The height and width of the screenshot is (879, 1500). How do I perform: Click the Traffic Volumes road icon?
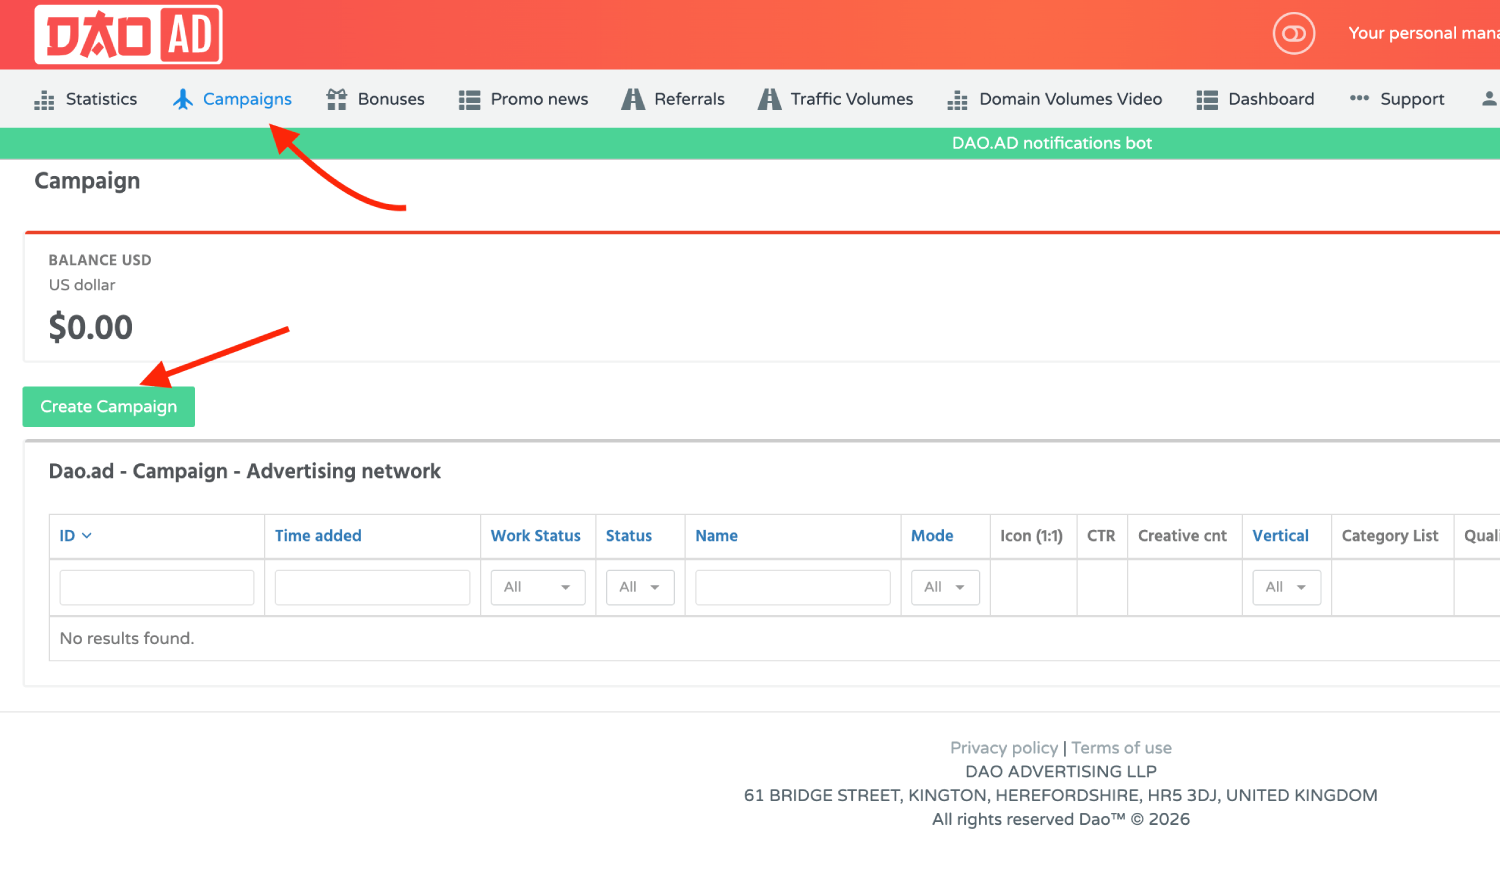tap(769, 99)
